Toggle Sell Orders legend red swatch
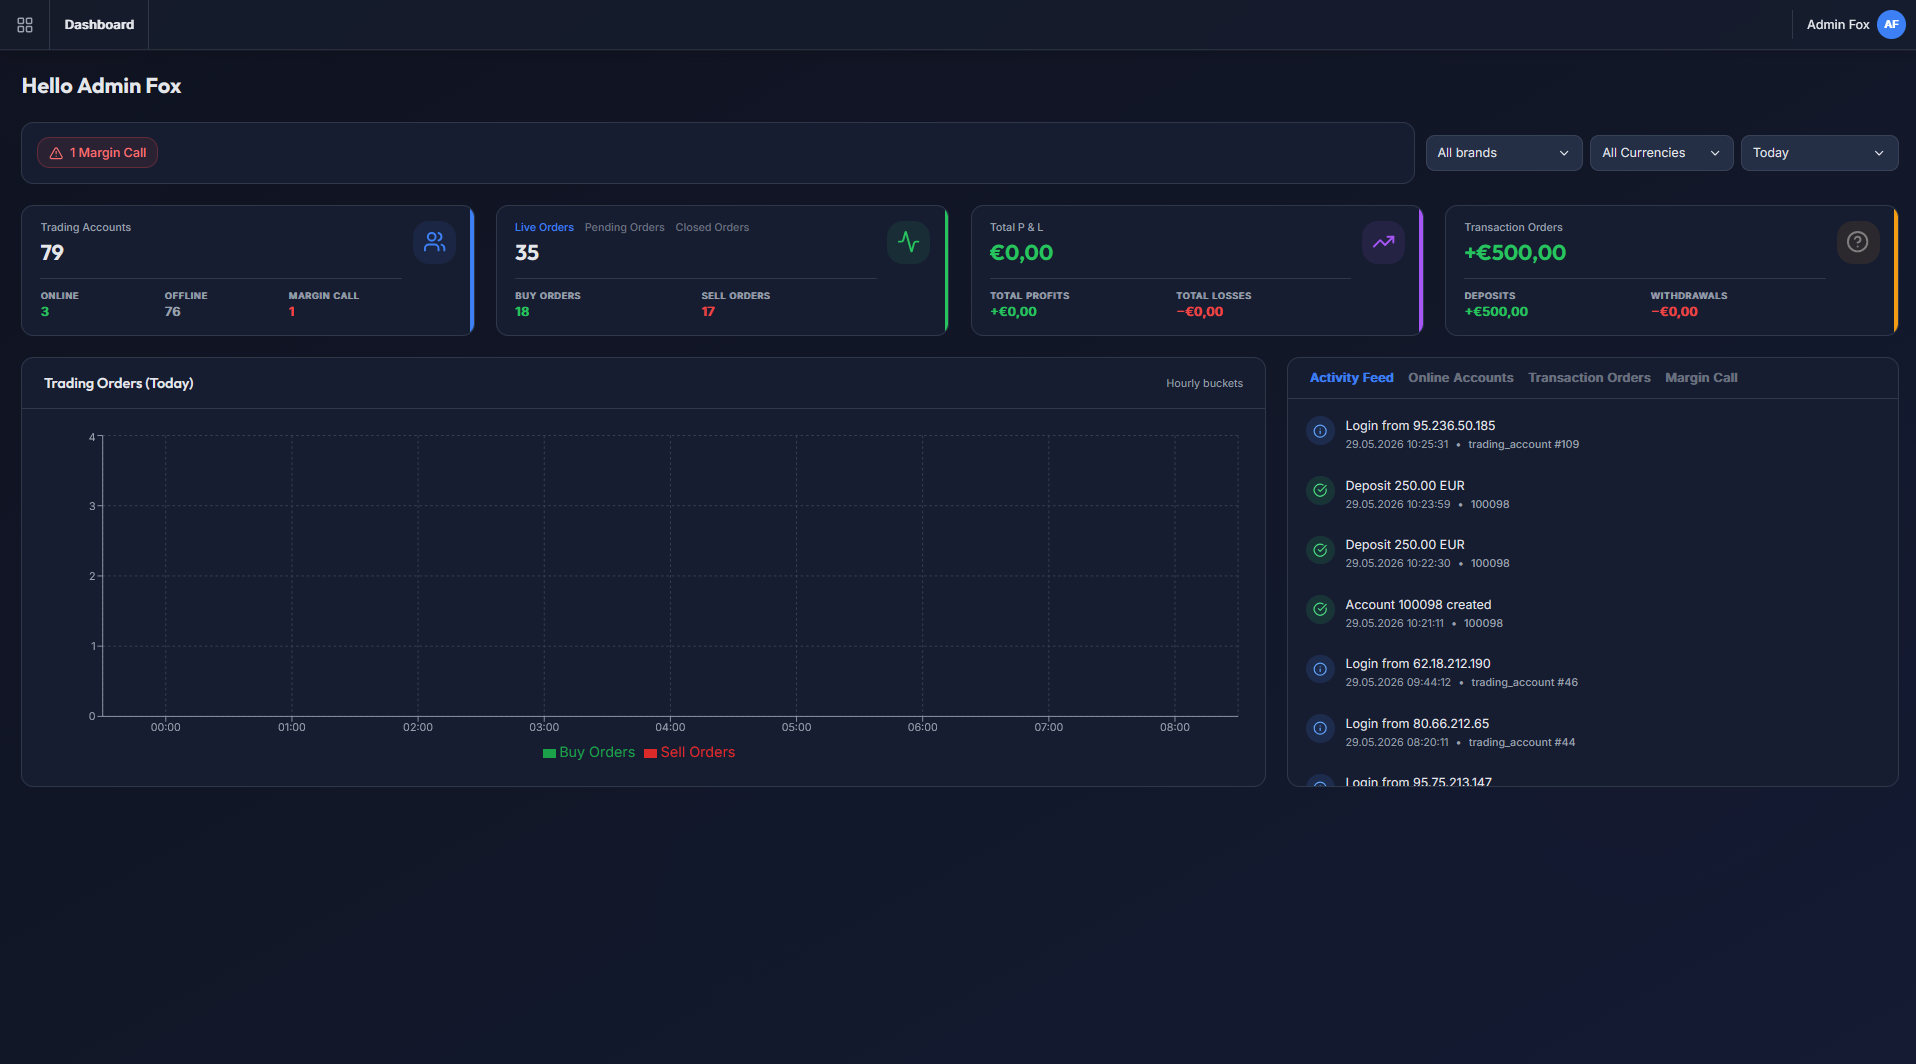The image size is (1916, 1064). pyautogui.click(x=650, y=753)
